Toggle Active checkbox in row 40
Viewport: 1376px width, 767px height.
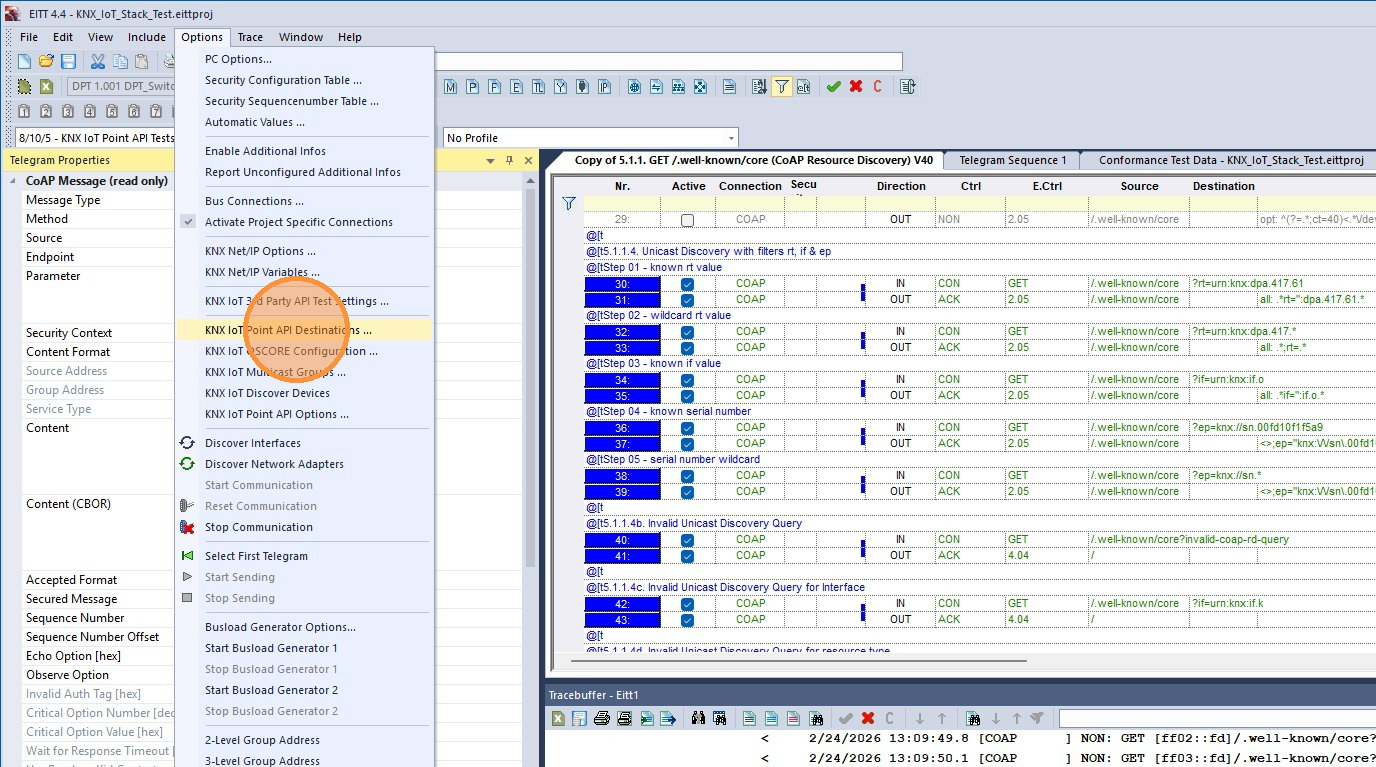tap(687, 540)
